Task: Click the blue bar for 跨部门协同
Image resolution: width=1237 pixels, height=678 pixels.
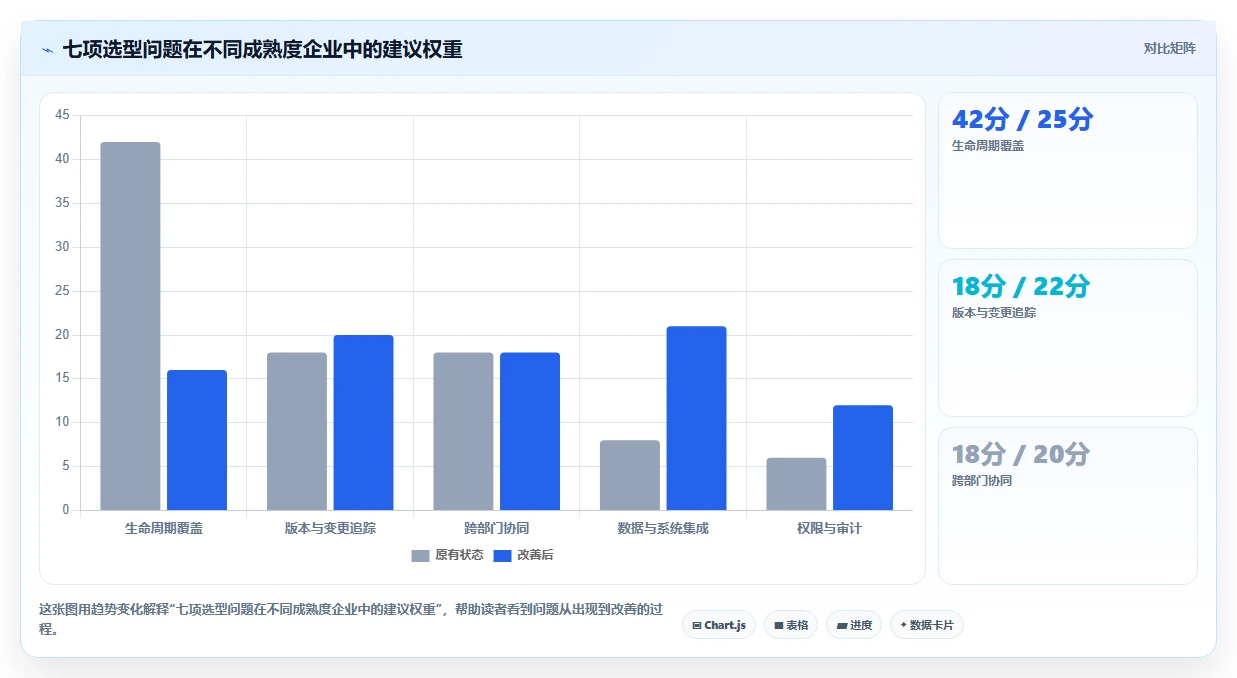Action: [x=530, y=431]
